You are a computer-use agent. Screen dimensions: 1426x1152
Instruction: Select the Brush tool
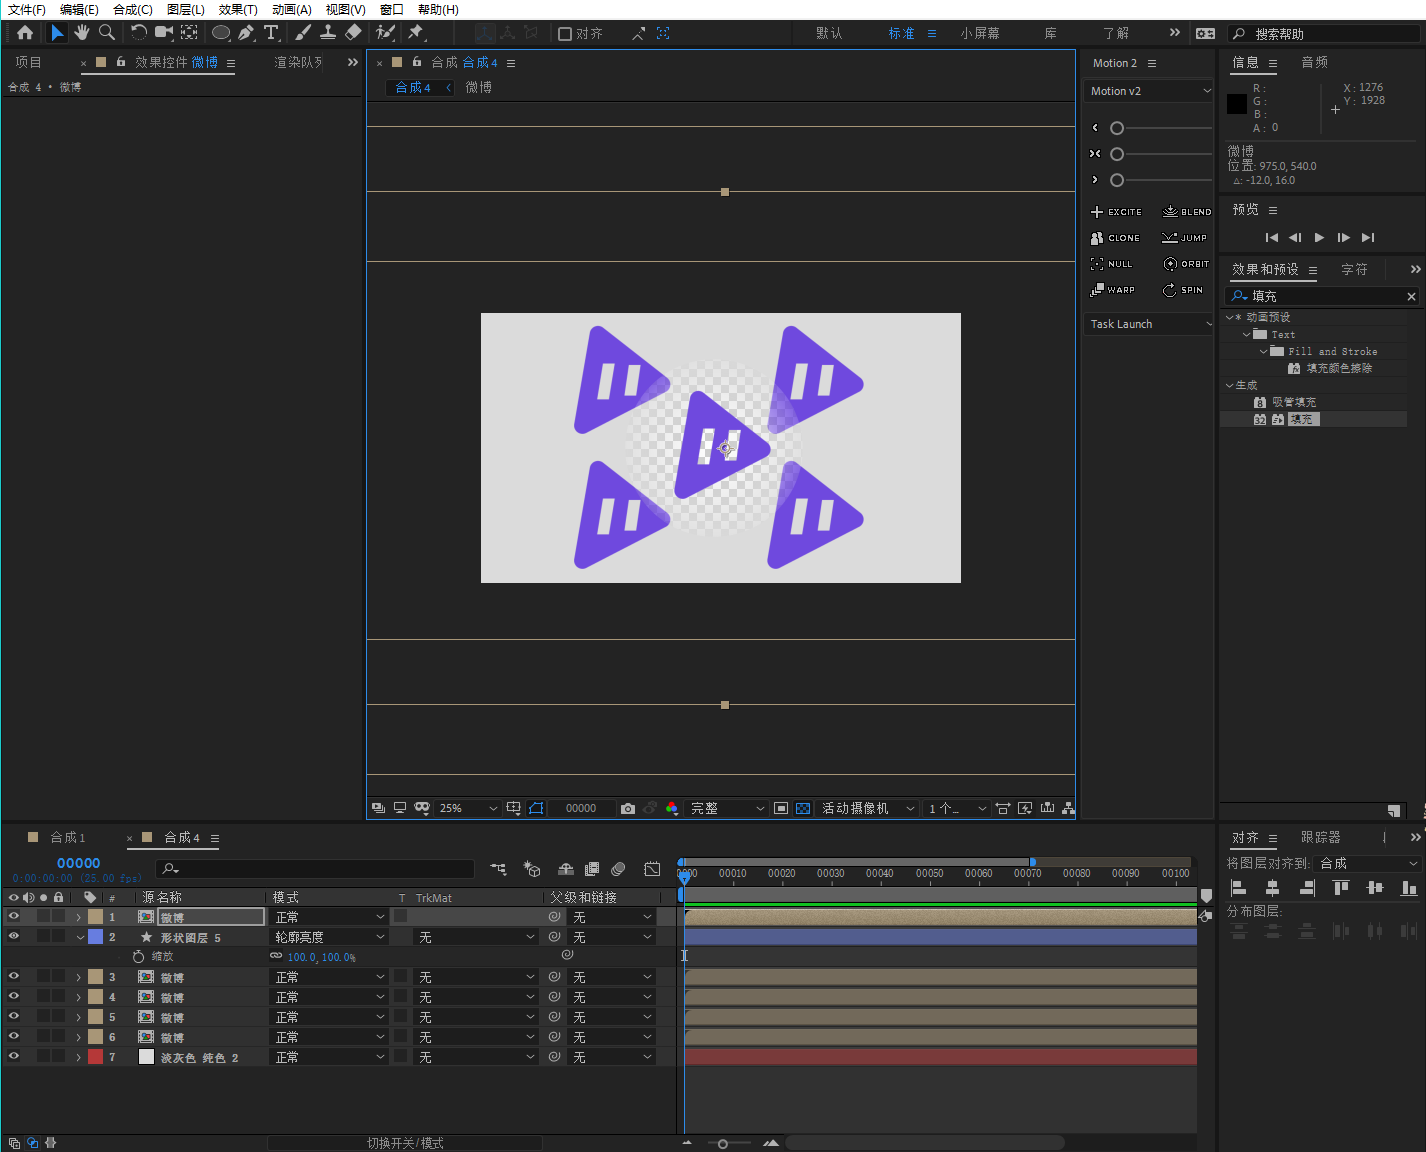pos(303,33)
